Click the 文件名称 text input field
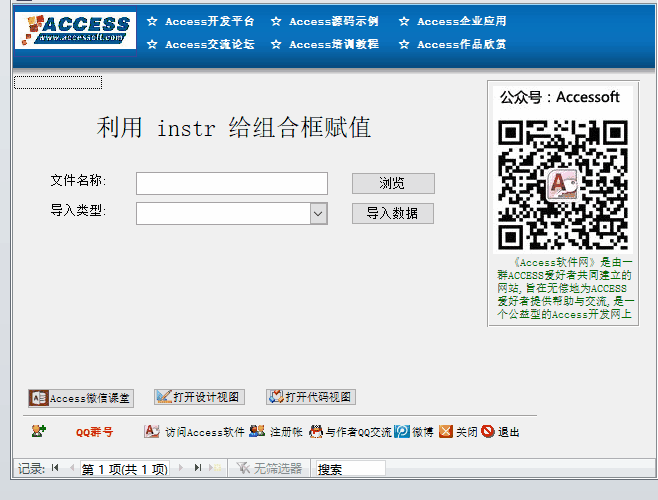Viewport: 658px width, 500px height. 232,183
